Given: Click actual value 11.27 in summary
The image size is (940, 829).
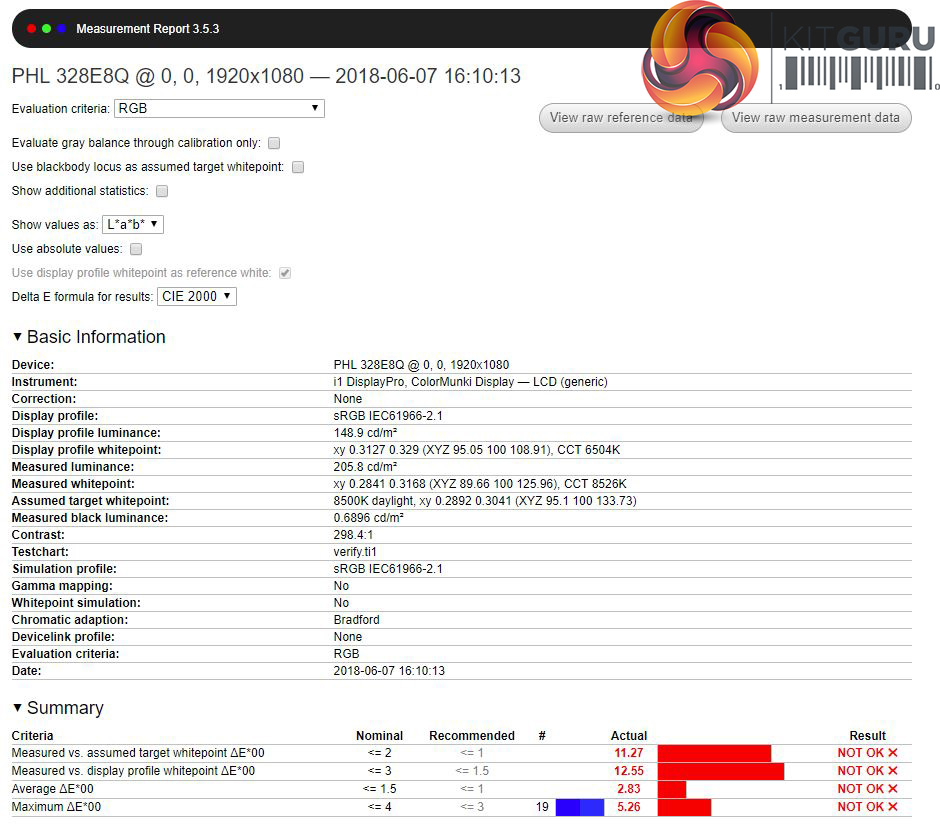Looking at the screenshot, I should point(628,753).
